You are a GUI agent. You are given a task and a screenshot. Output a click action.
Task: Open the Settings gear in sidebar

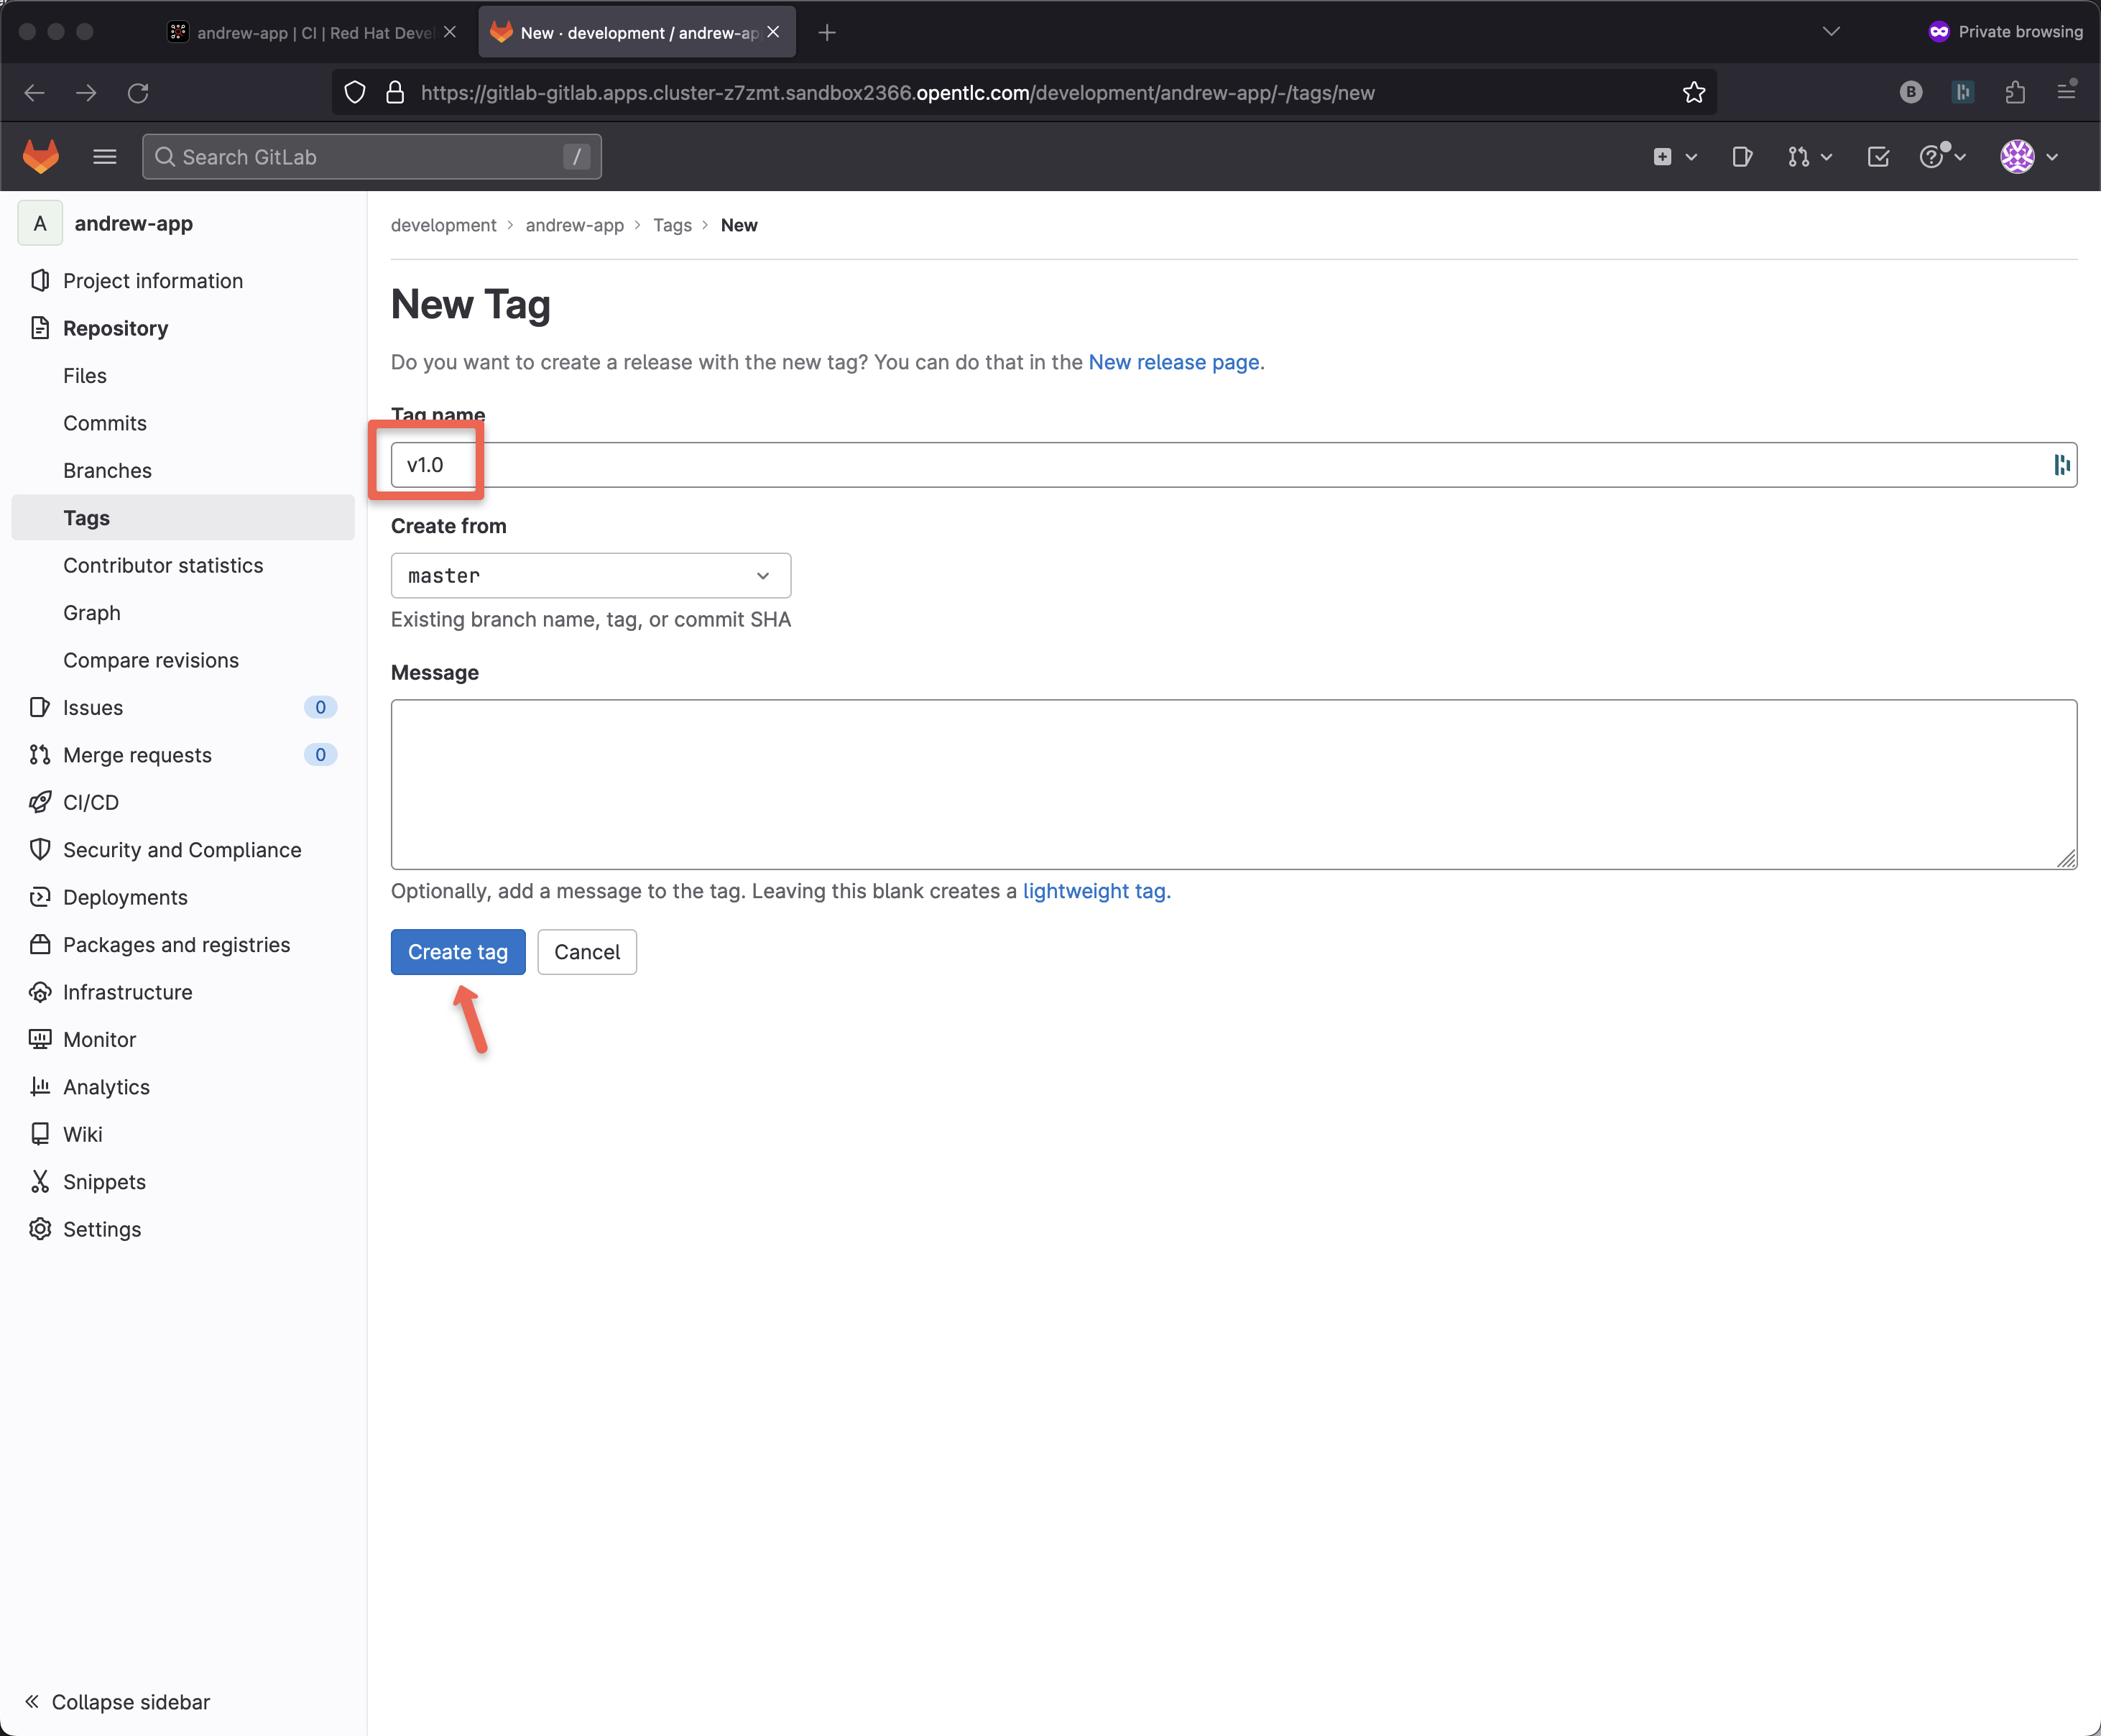click(101, 1229)
